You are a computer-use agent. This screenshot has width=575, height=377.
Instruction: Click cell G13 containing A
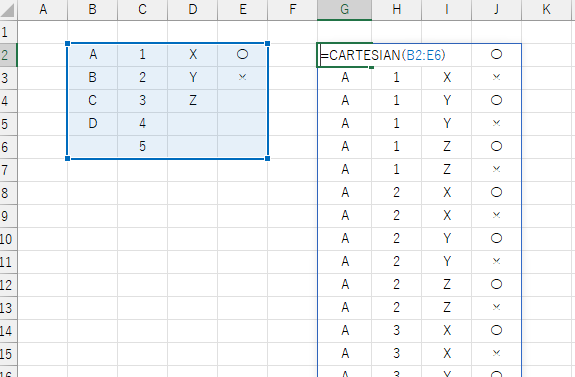[x=345, y=308]
